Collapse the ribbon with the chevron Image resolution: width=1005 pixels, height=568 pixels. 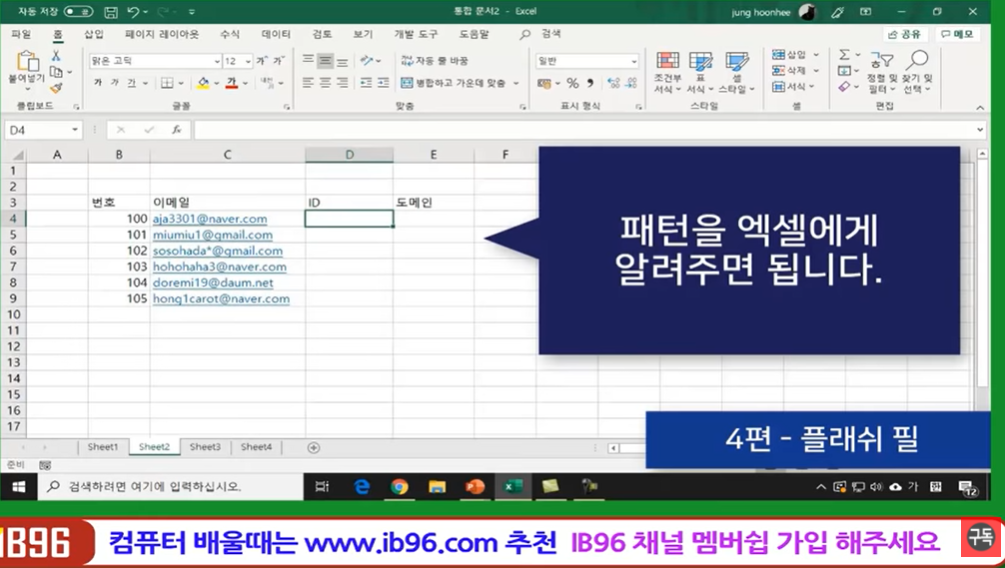[980, 108]
